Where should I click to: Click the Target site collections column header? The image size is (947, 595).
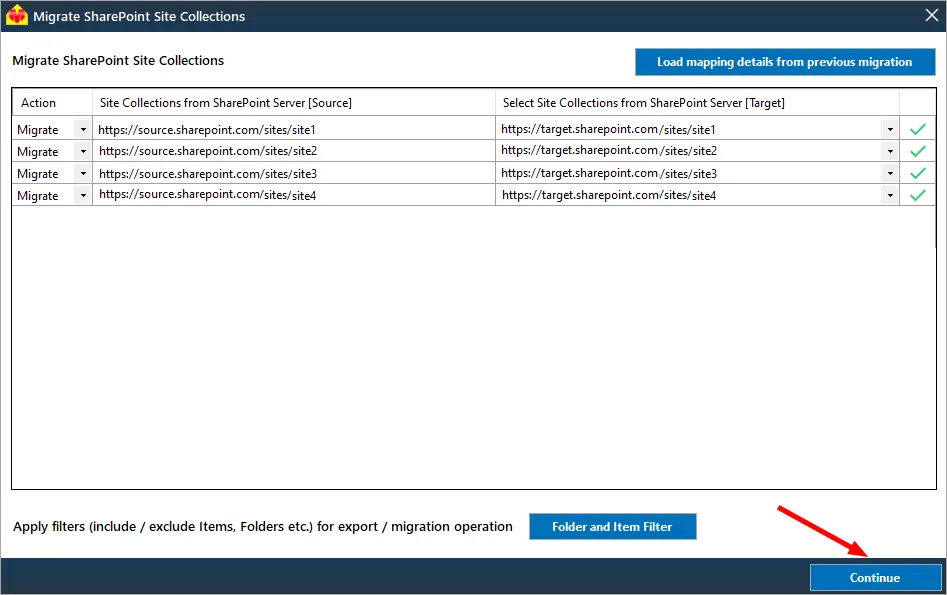pos(697,103)
